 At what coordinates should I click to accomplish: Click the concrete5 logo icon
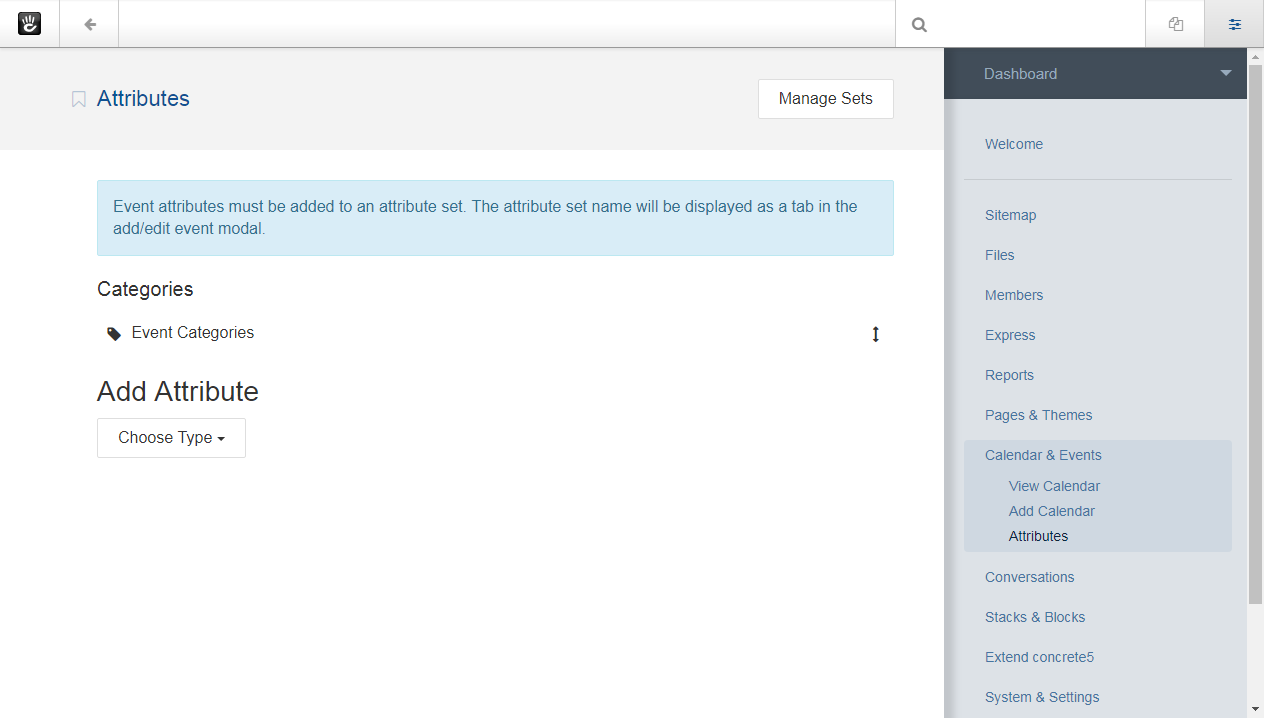click(29, 23)
